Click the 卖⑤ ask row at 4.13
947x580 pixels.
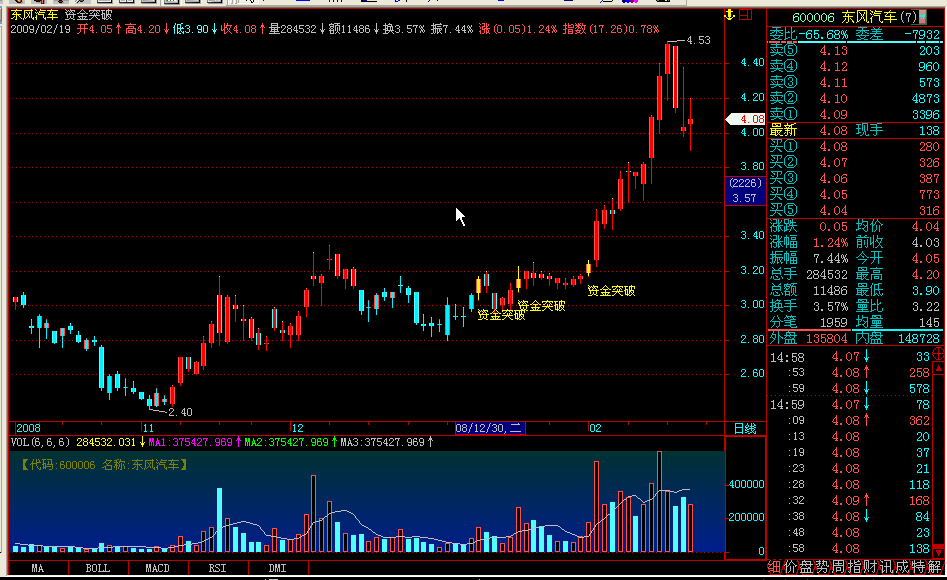855,51
